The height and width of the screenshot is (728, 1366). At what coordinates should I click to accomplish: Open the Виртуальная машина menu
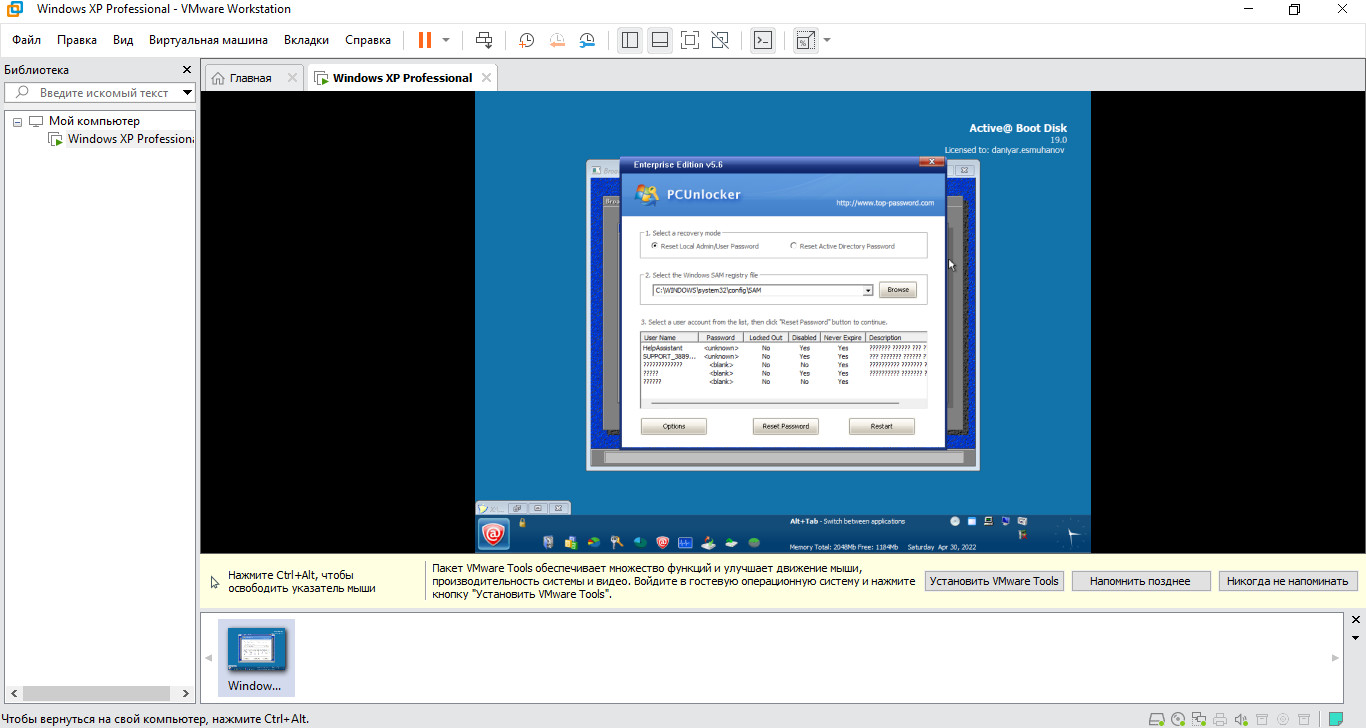tap(208, 40)
